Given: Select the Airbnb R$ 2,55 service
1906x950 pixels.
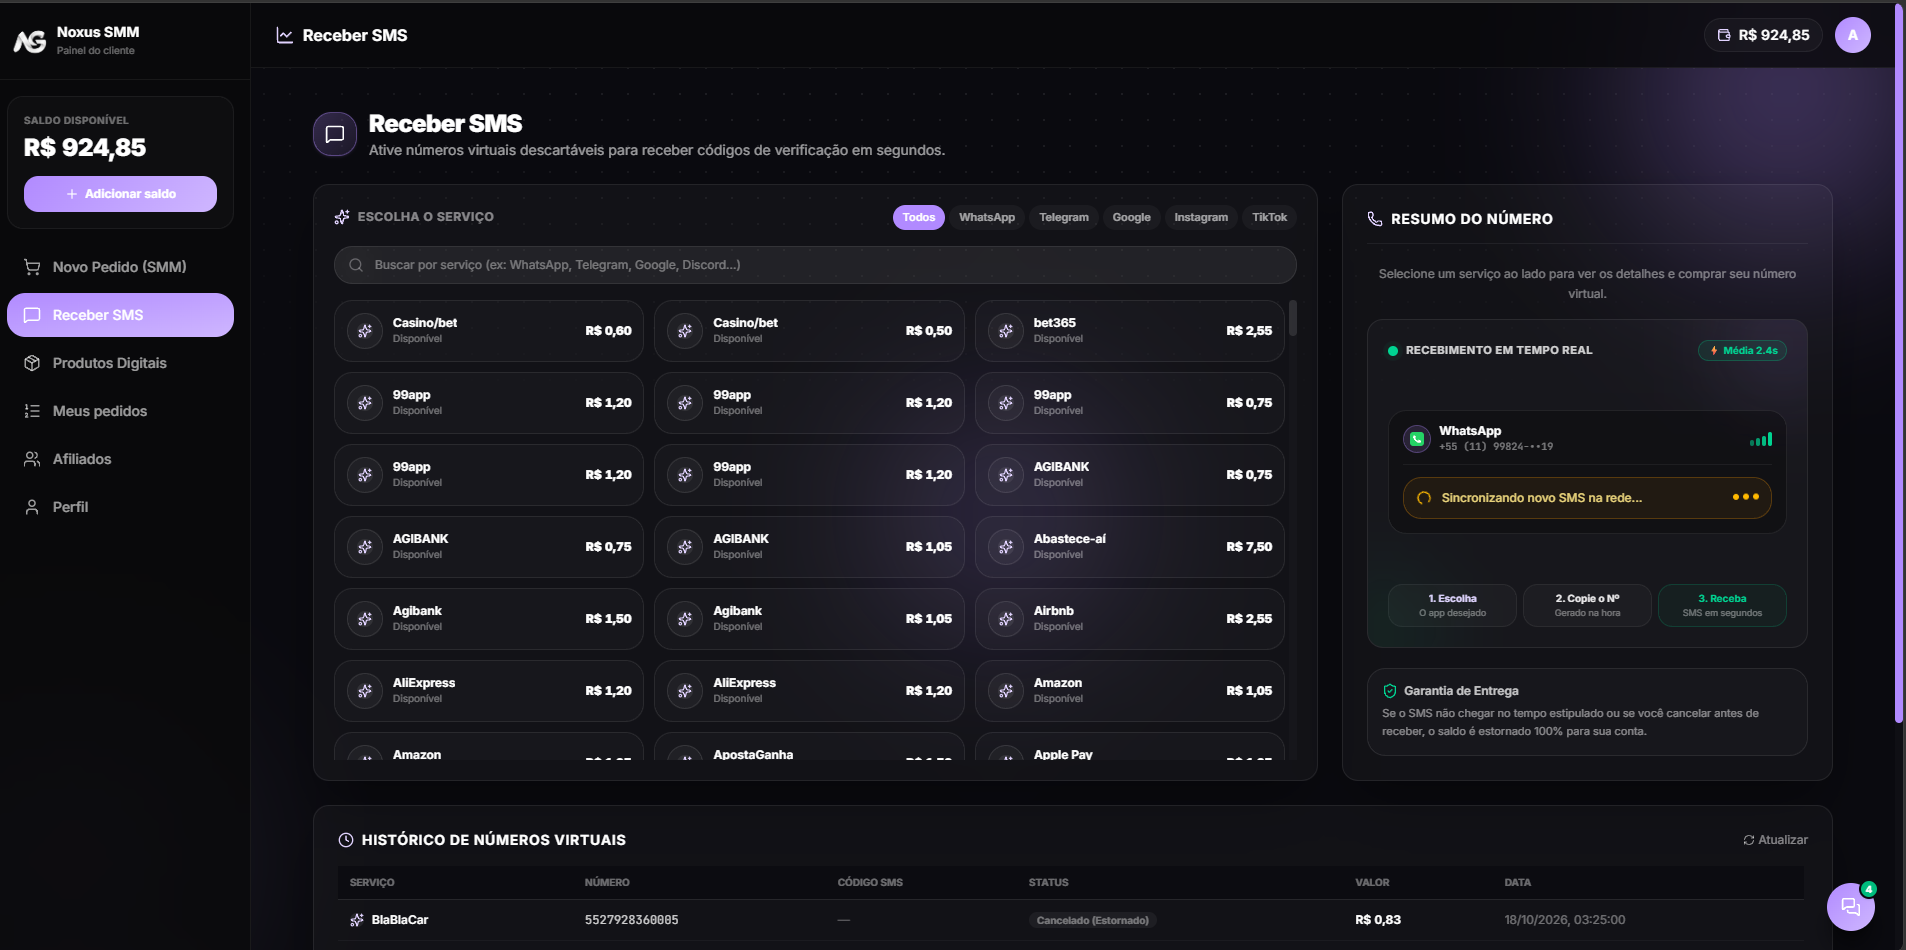Looking at the screenshot, I should tap(1129, 619).
